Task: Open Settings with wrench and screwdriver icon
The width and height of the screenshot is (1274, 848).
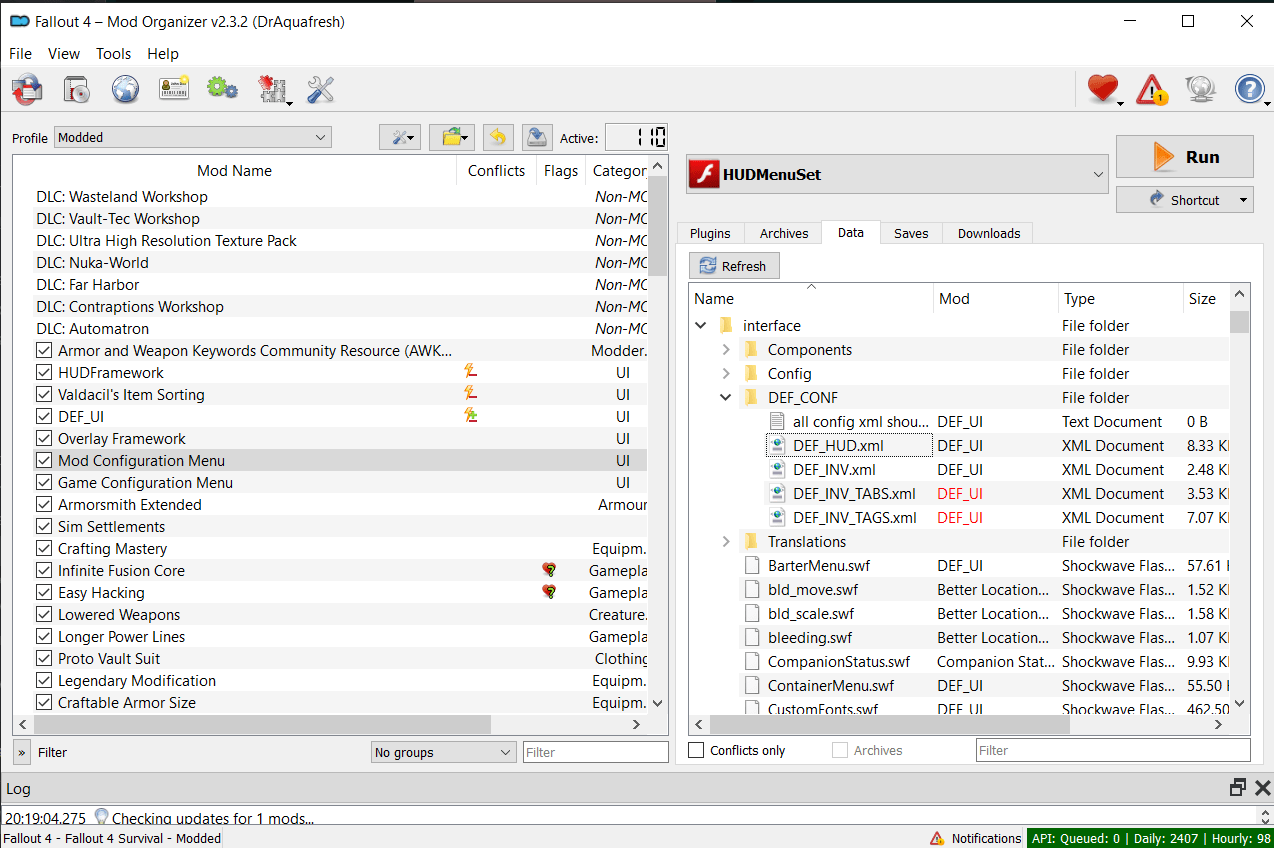Action: (320, 90)
